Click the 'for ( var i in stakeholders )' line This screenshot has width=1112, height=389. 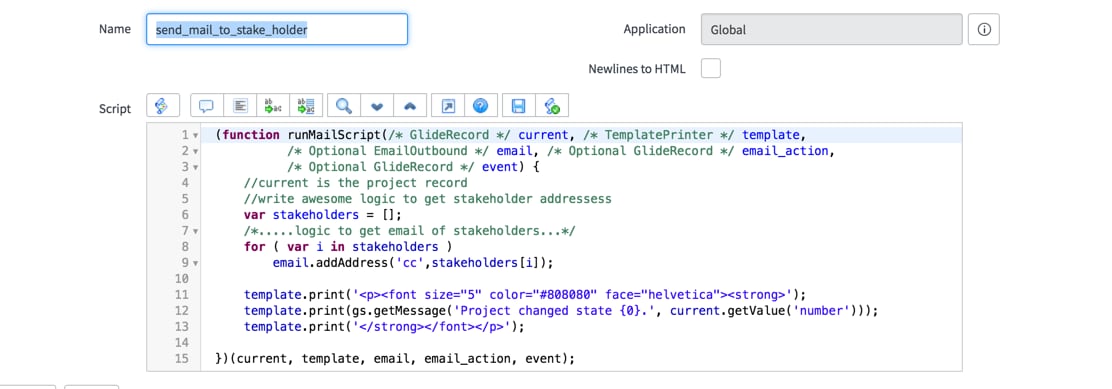pos(348,247)
